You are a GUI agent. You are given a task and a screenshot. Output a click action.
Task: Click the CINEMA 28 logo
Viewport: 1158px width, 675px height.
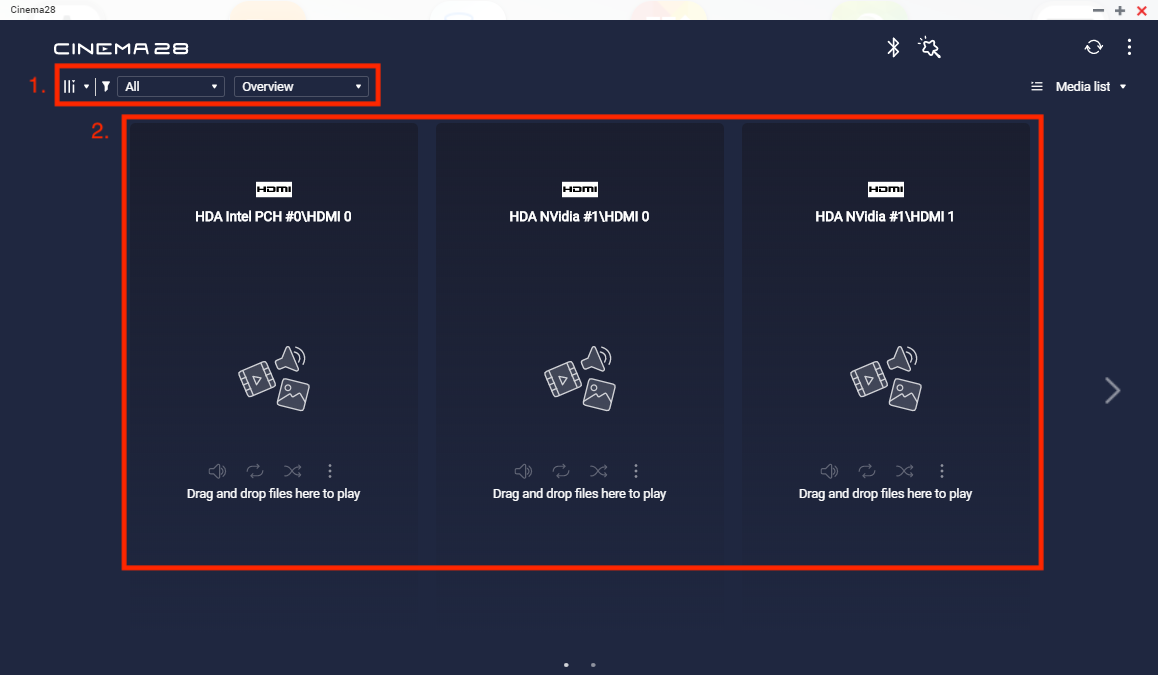(x=121, y=48)
